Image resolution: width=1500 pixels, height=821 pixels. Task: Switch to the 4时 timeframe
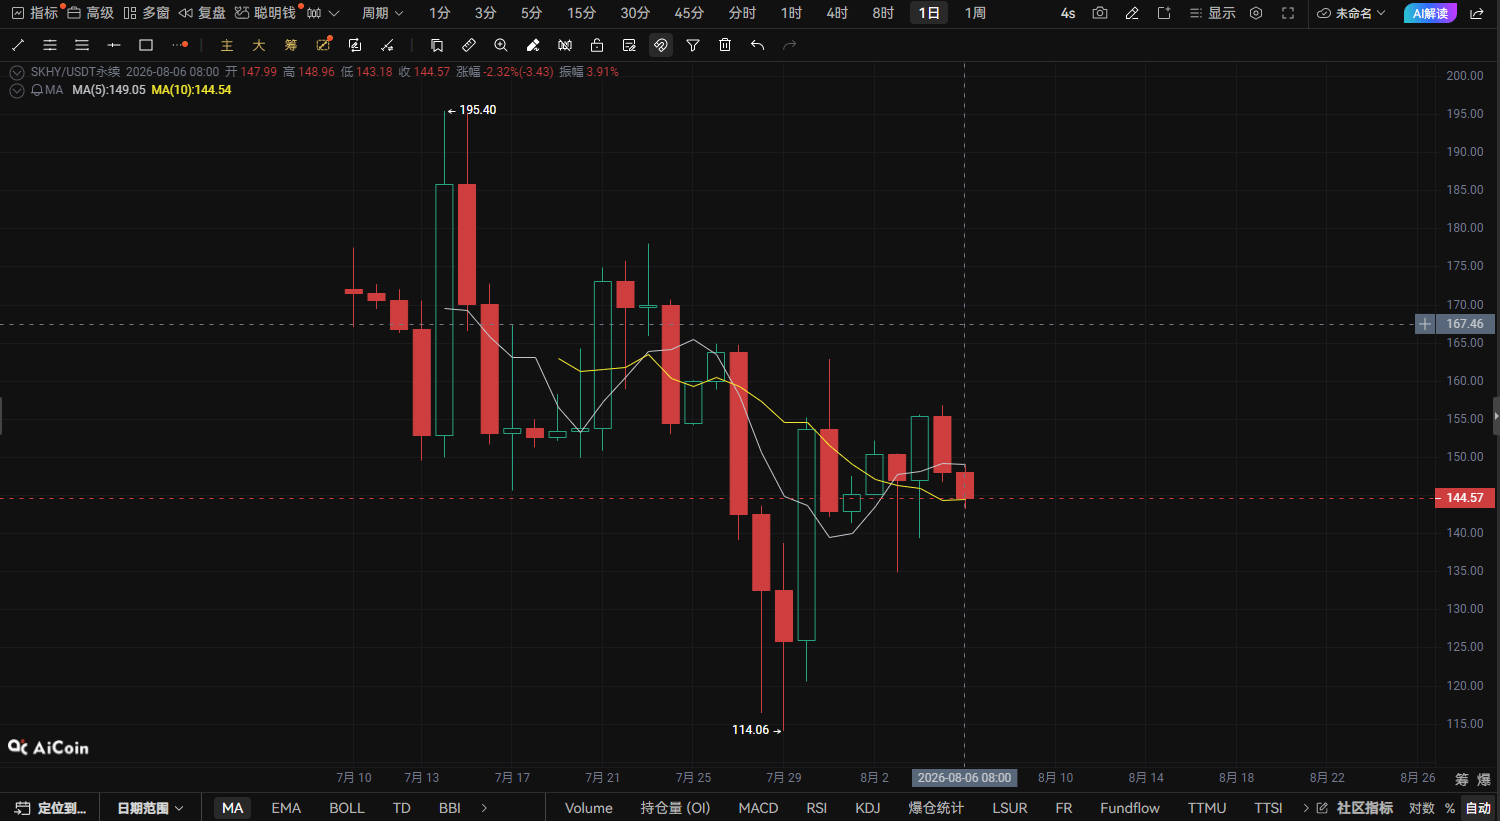(837, 13)
